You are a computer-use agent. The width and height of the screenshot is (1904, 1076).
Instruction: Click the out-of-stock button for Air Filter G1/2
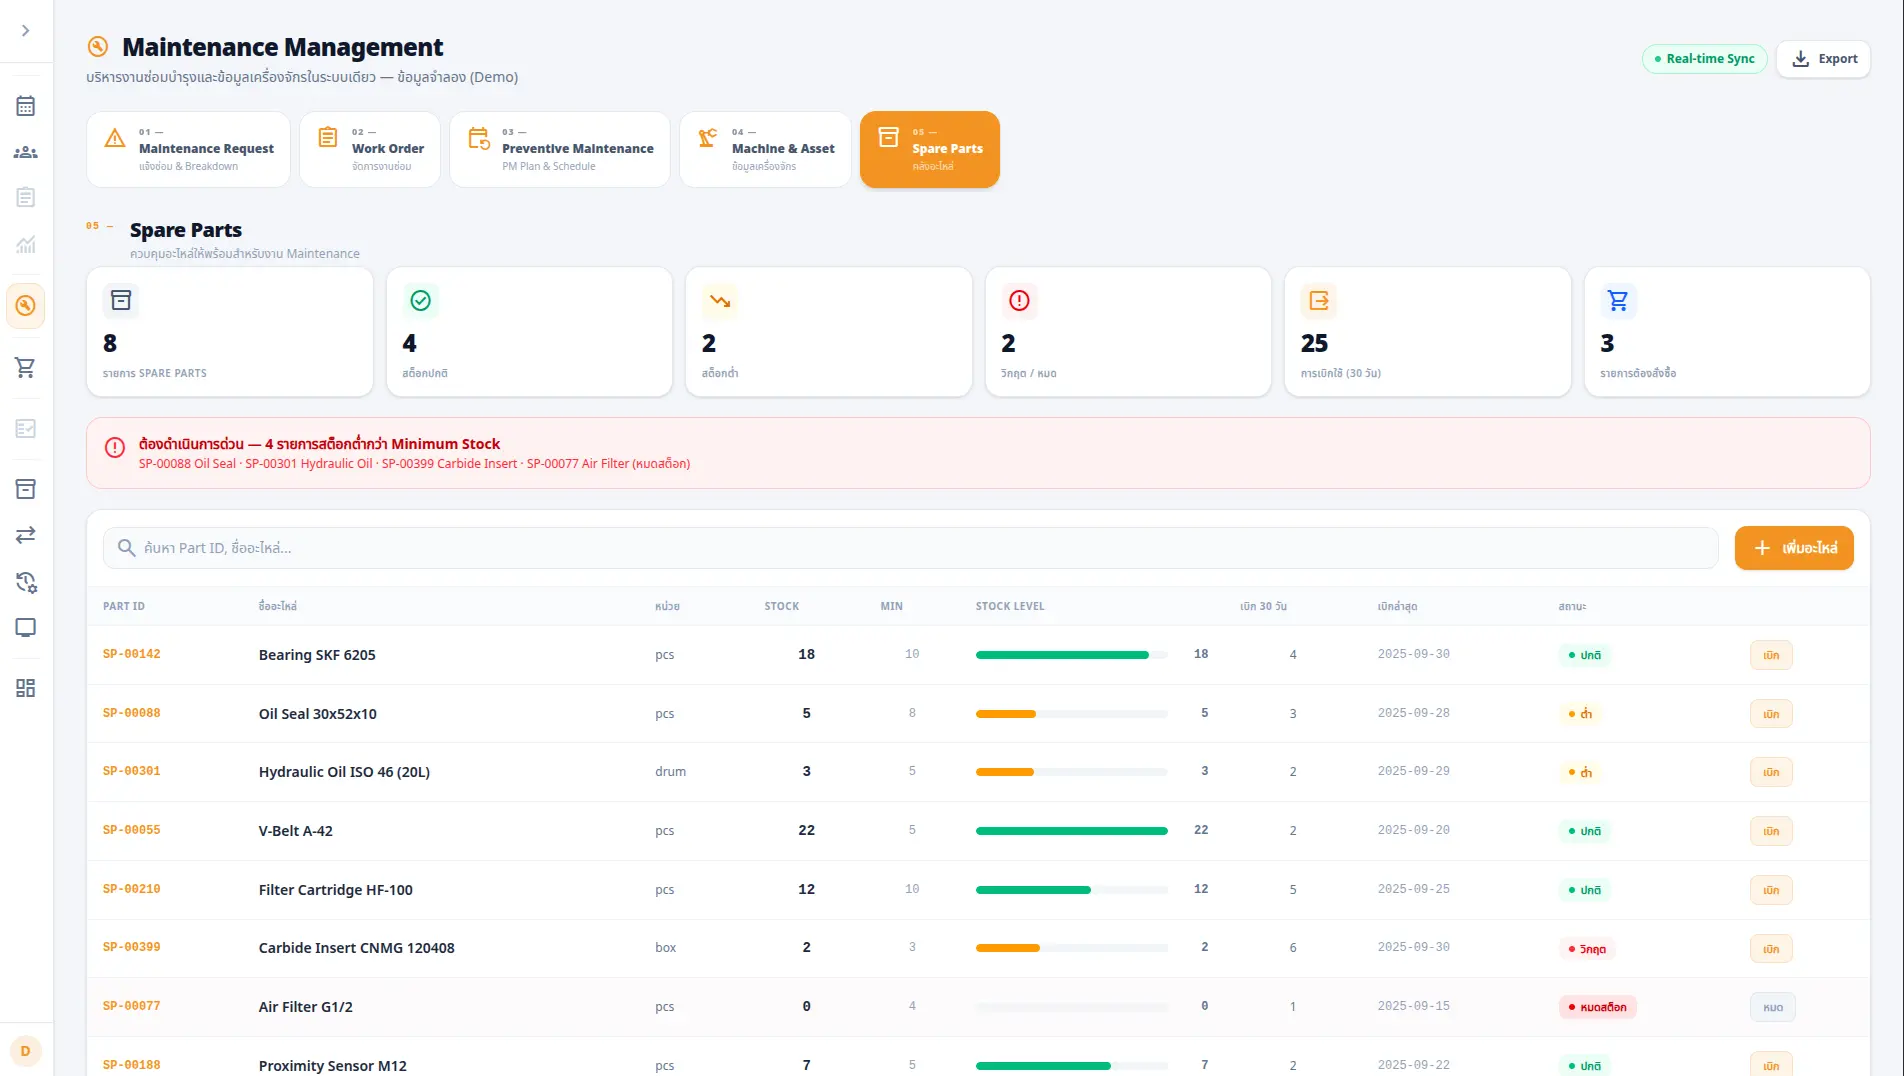(1773, 1007)
